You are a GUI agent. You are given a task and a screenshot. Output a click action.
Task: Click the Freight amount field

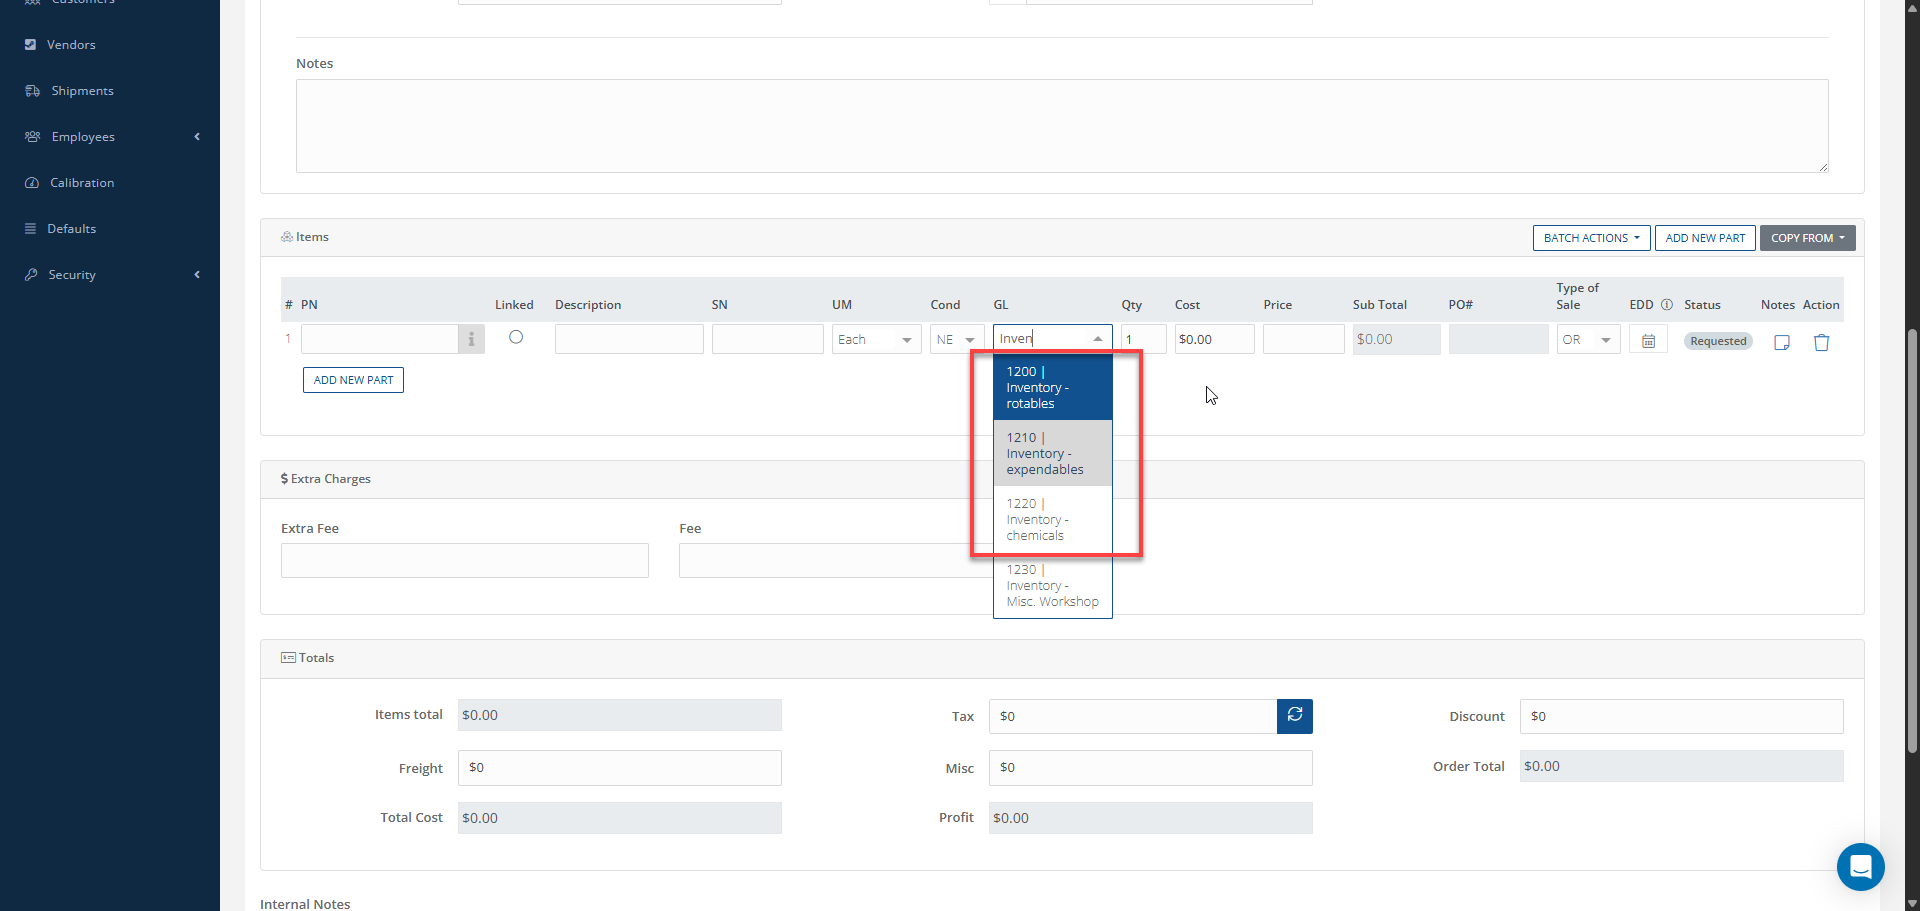point(619,768)
